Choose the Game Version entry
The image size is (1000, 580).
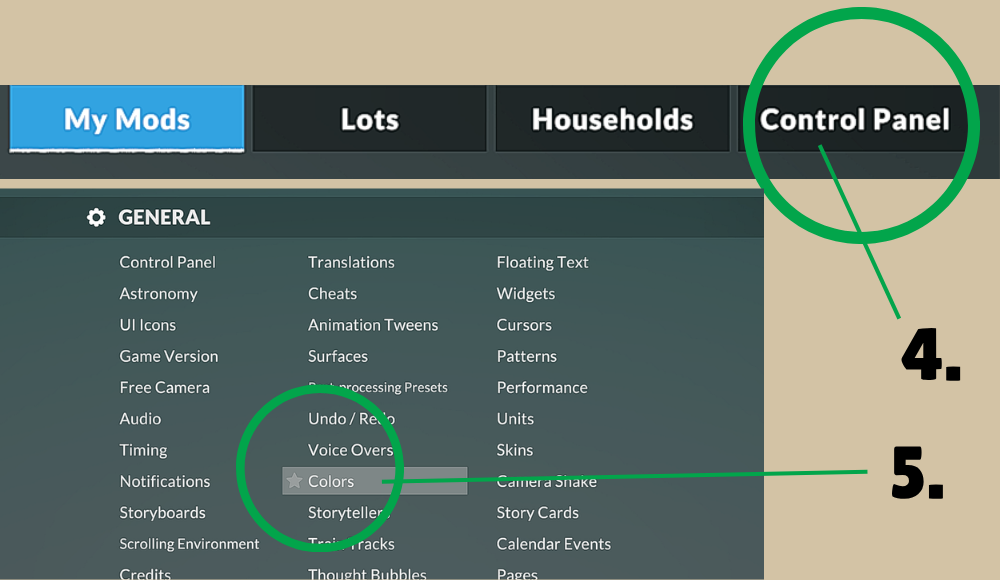tap(169, 356)
